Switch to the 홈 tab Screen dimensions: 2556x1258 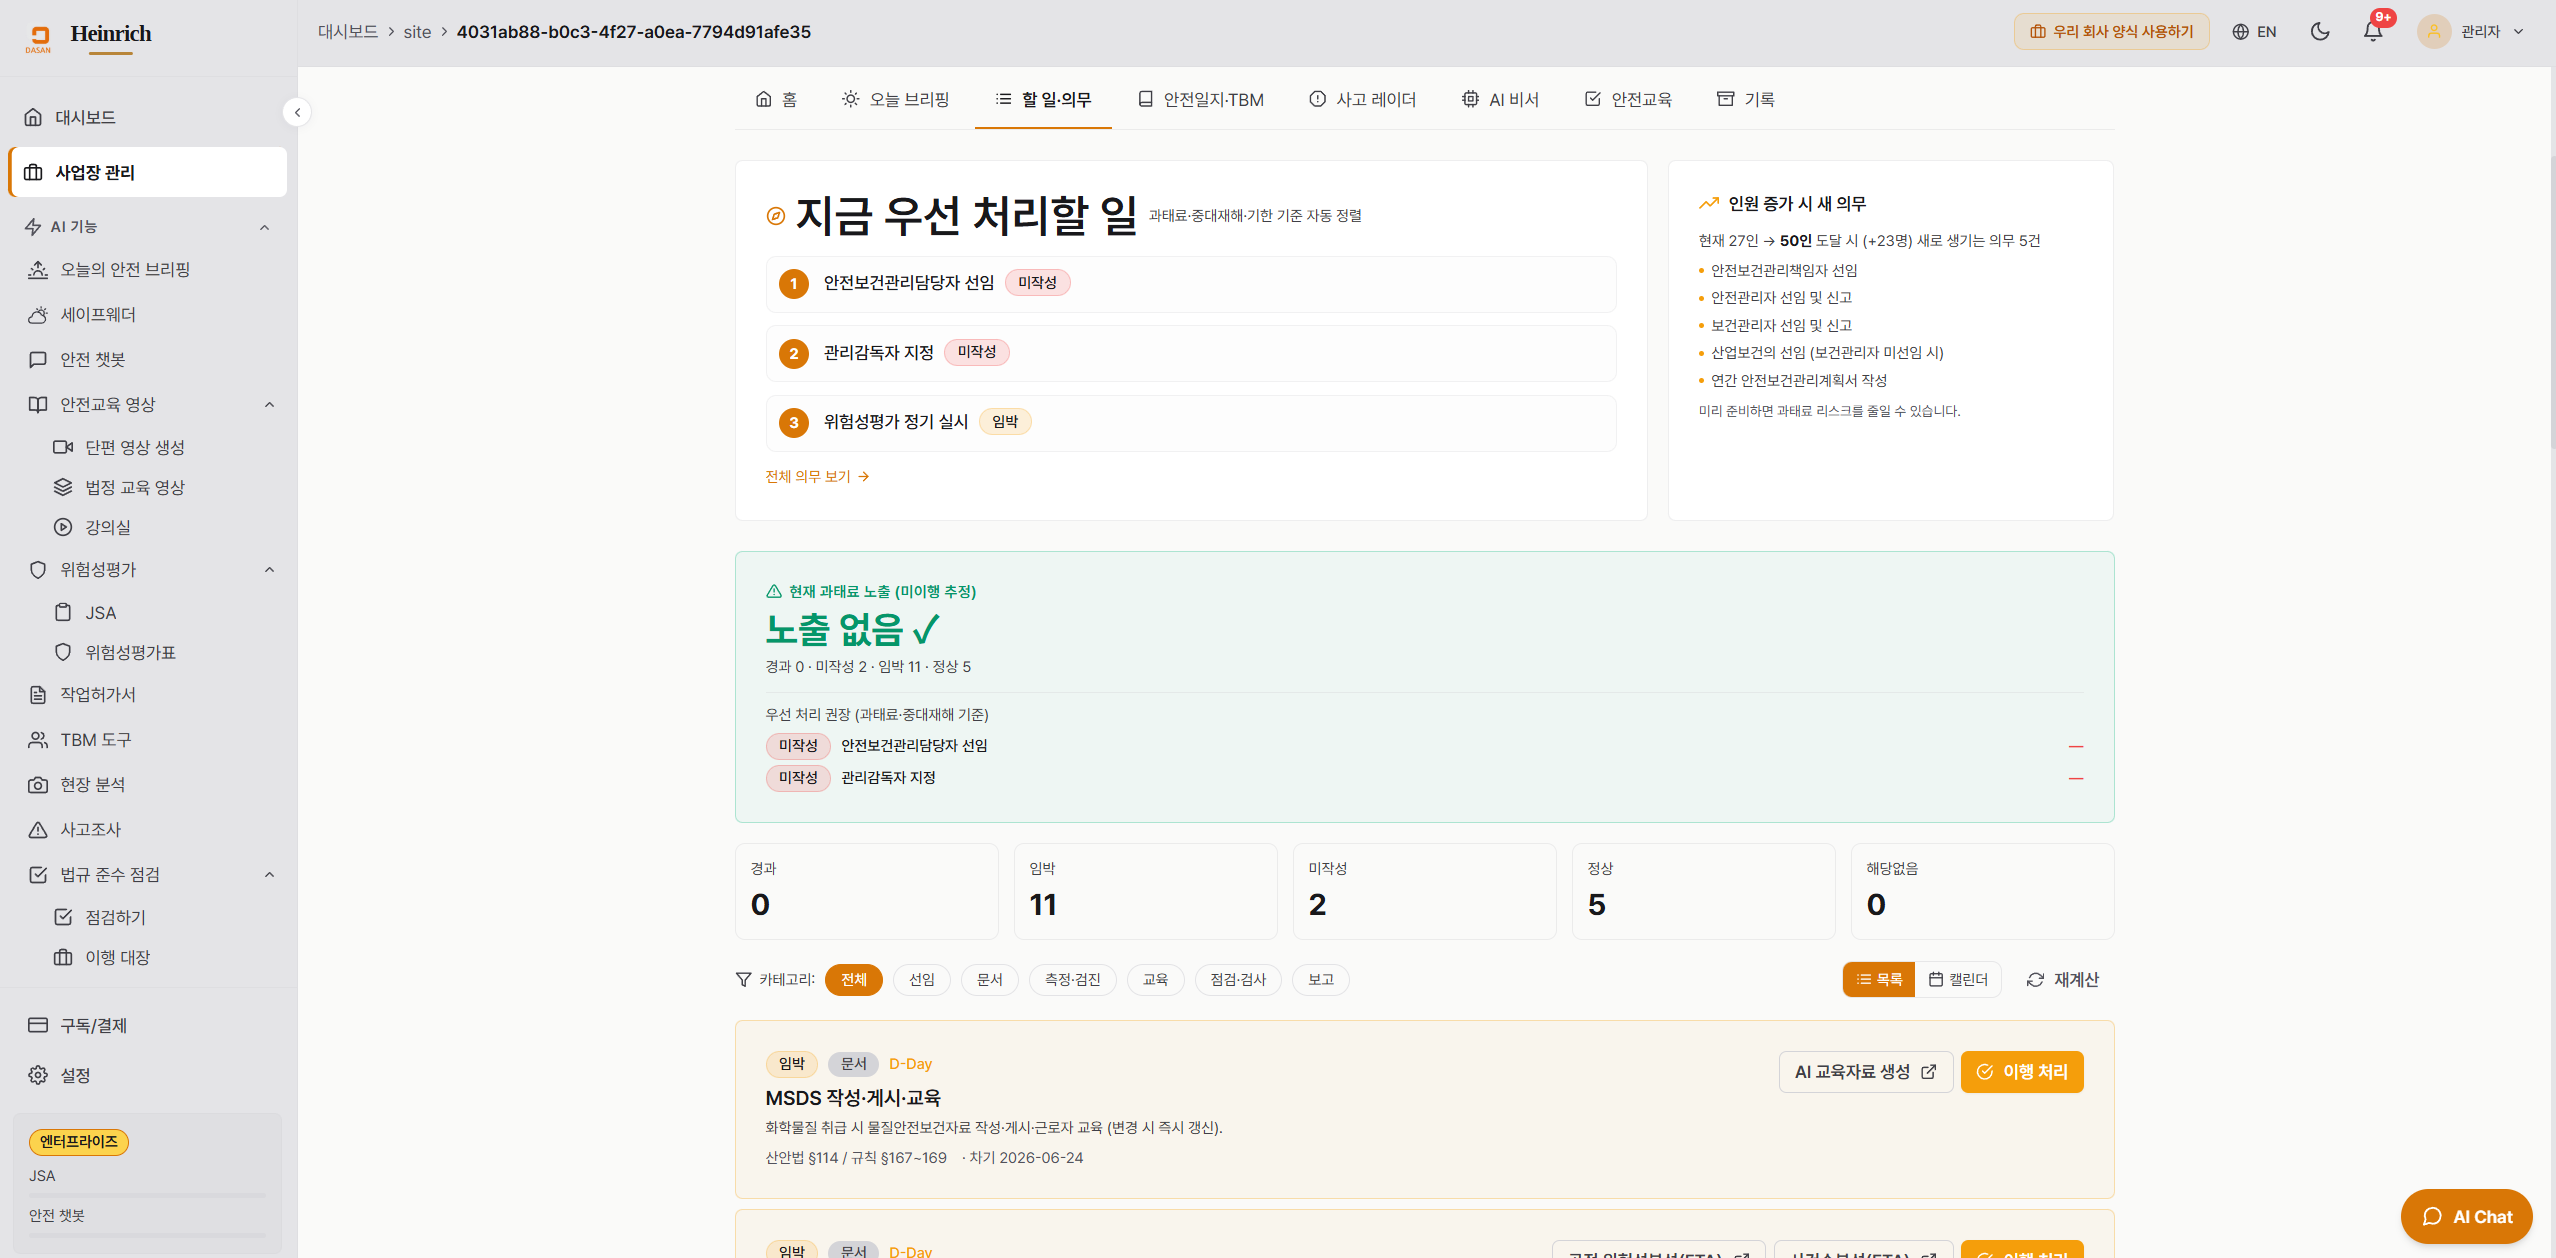click(776, 99)
